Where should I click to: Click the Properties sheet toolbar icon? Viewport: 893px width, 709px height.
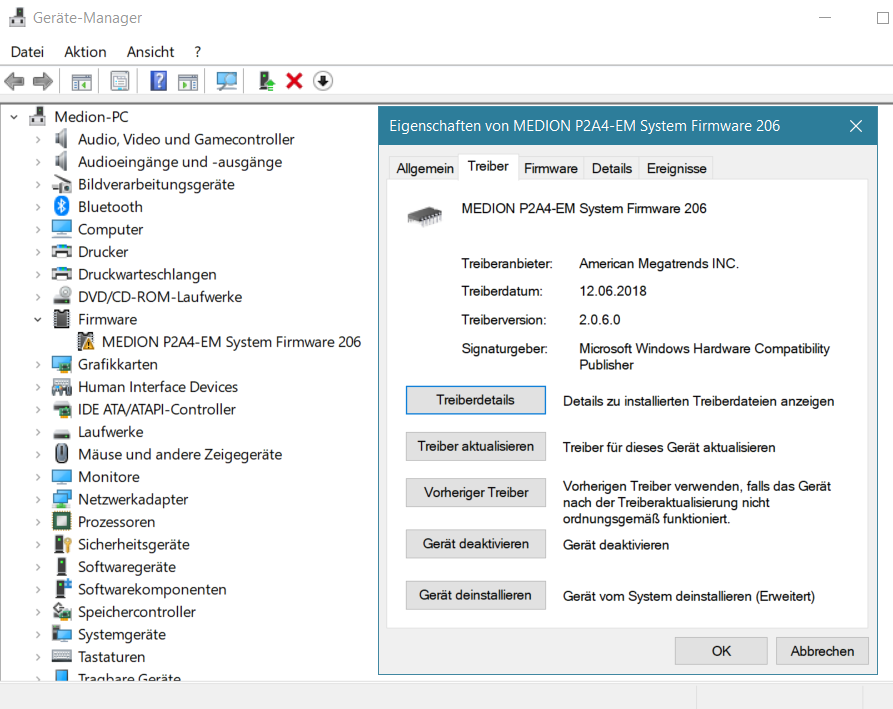120,81
